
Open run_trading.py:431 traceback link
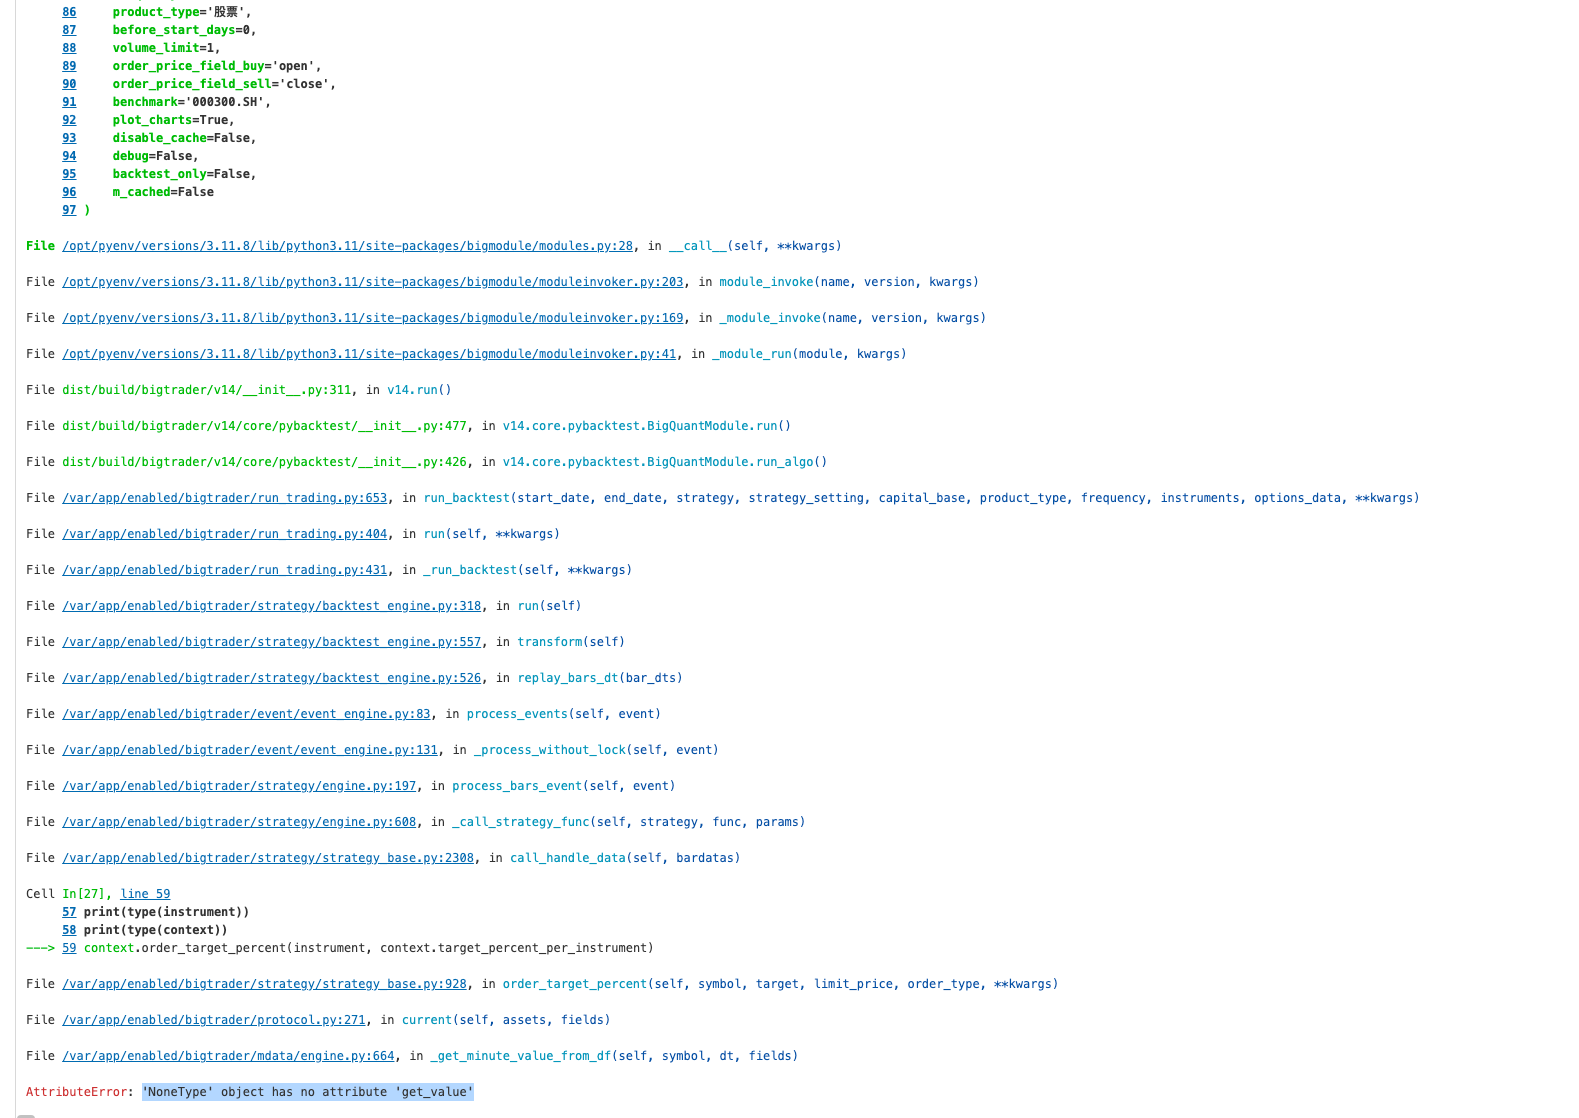tap(224, 570)
